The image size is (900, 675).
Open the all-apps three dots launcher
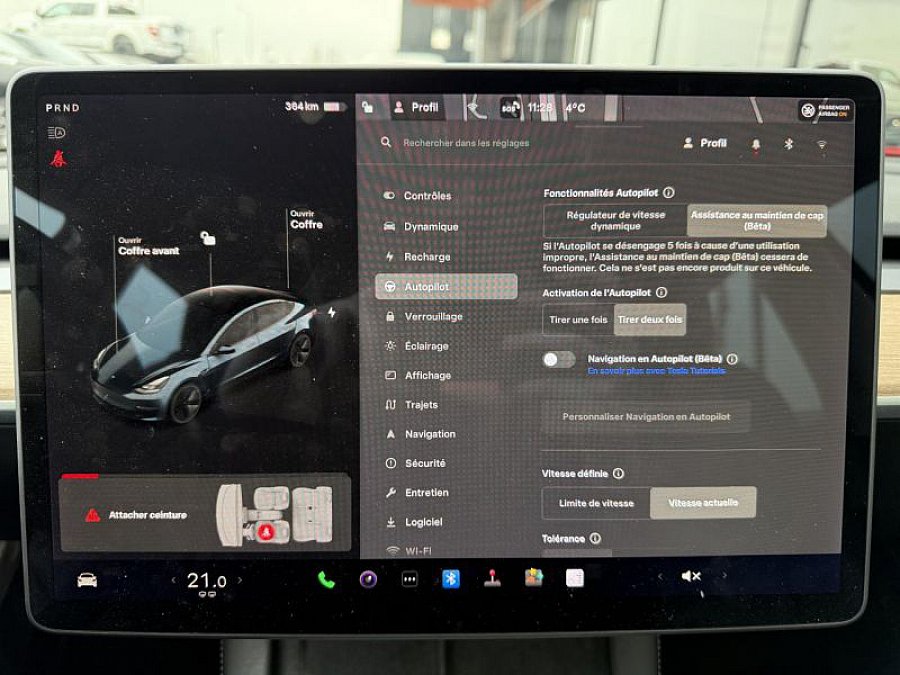coord(409,579)
